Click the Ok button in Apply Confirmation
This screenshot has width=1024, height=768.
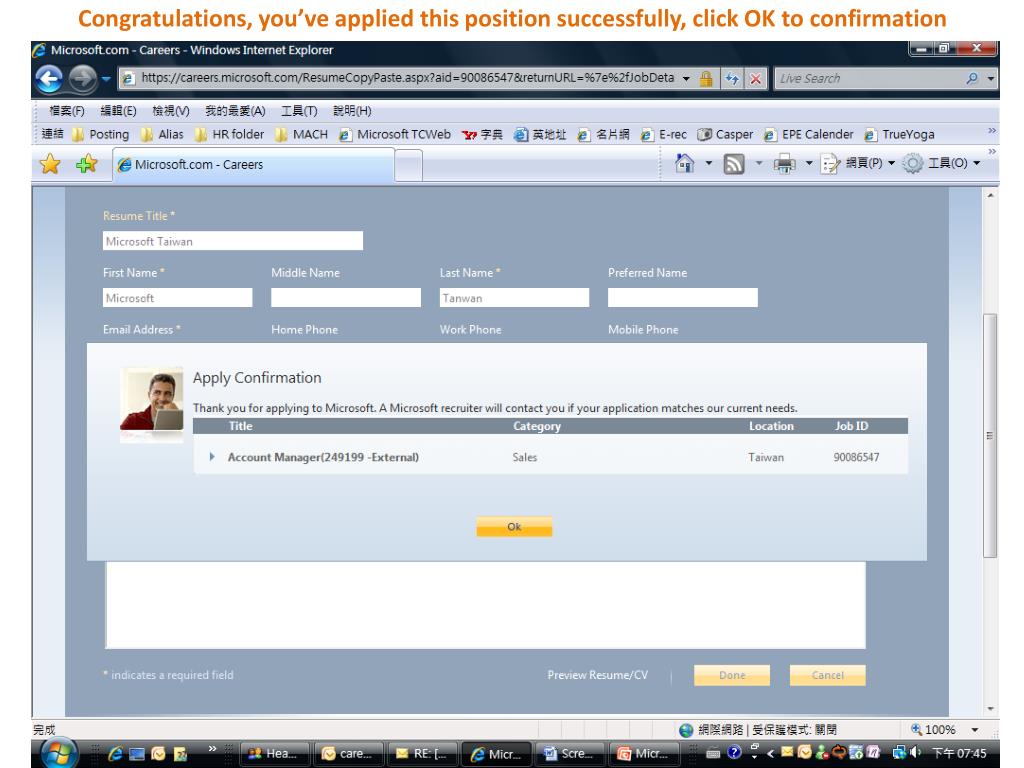click(x=515, y=526)
